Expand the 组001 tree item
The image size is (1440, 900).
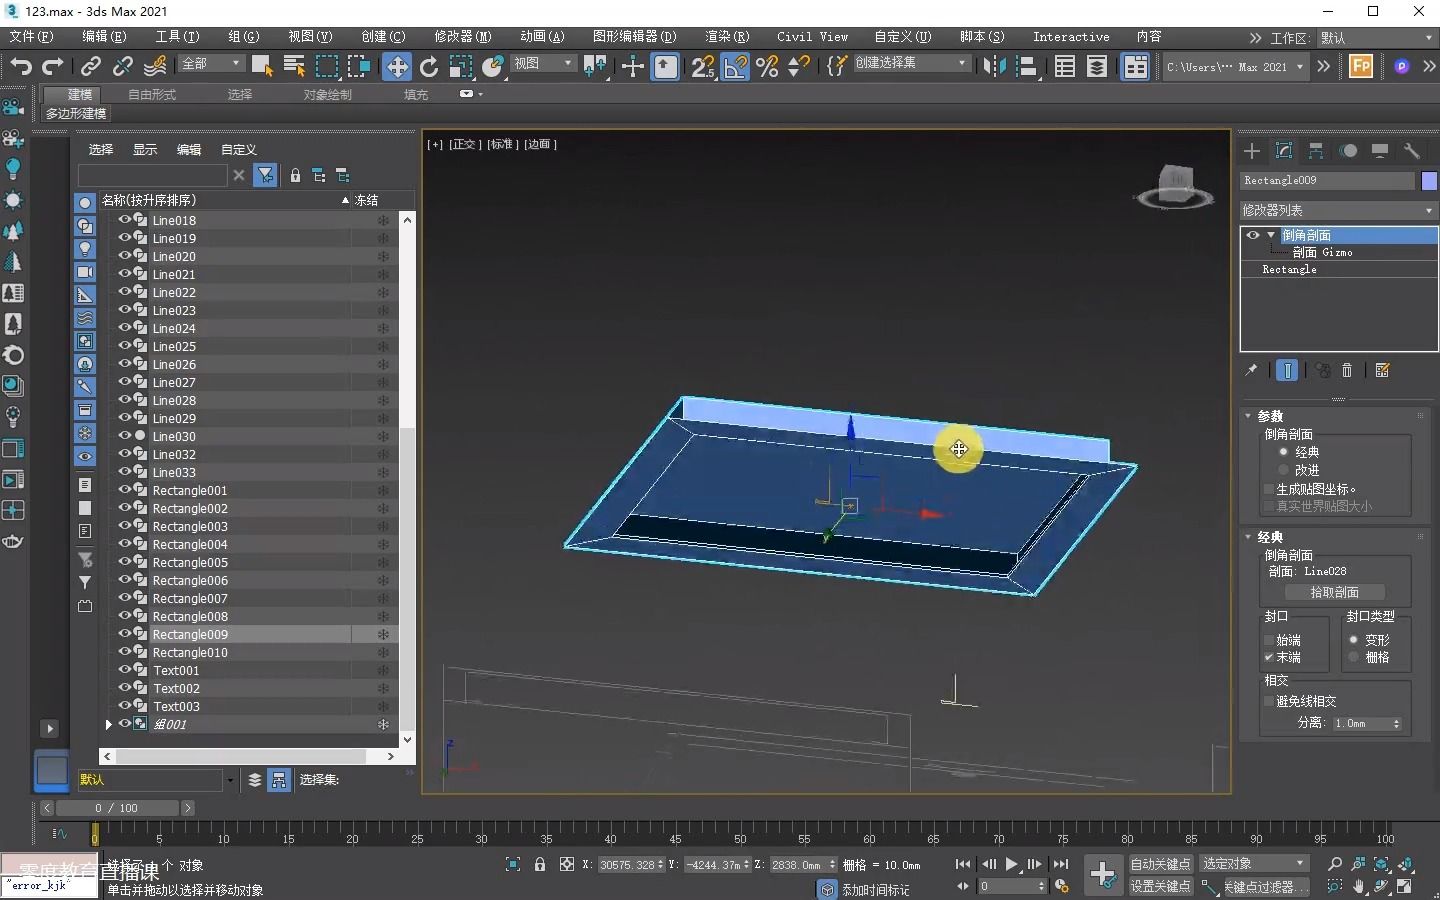coord(108,724)
